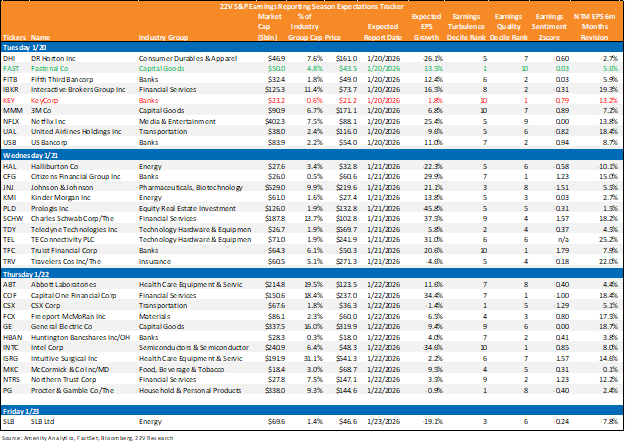Select the 'Earnings Sentiment Zscore' header
This screenshot has width=625, height=443.
[549, 27]
